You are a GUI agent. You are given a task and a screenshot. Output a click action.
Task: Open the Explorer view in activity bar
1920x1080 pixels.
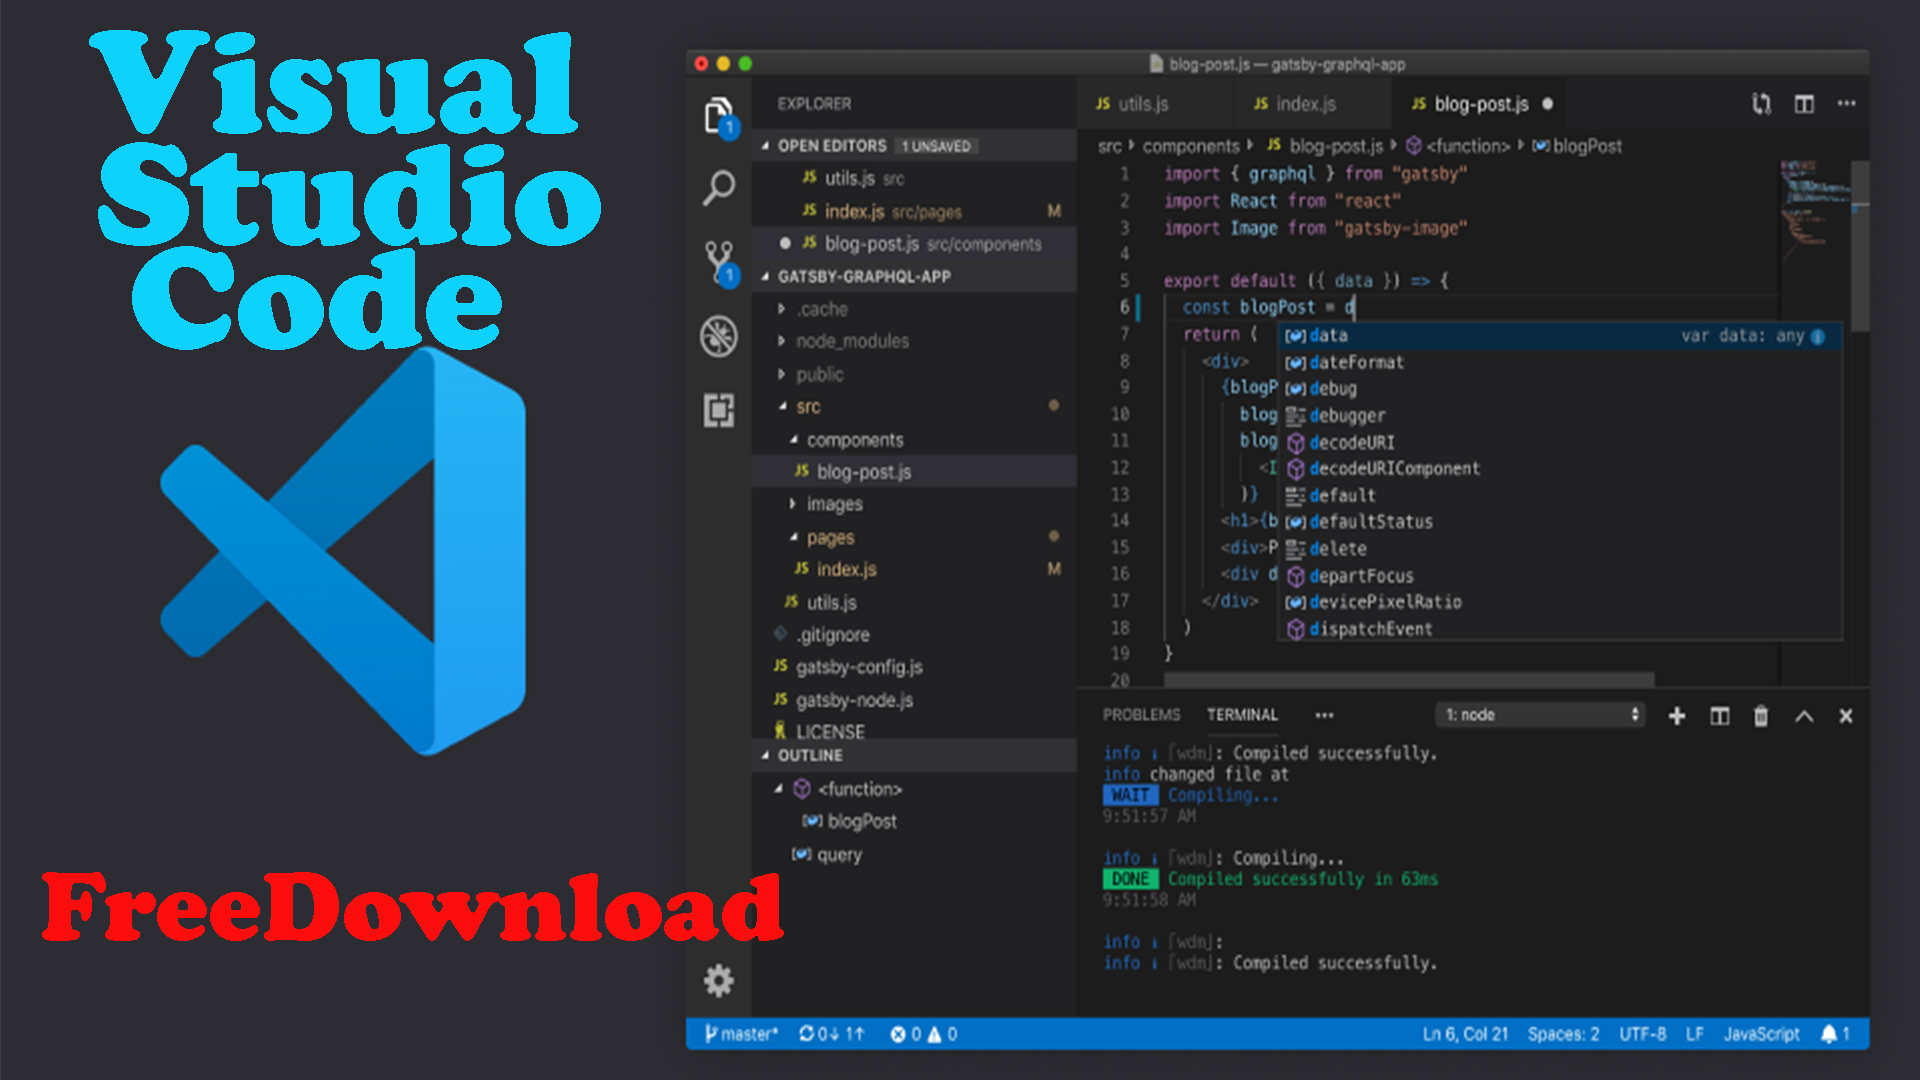pyautogui.click(x=718, y=116)
